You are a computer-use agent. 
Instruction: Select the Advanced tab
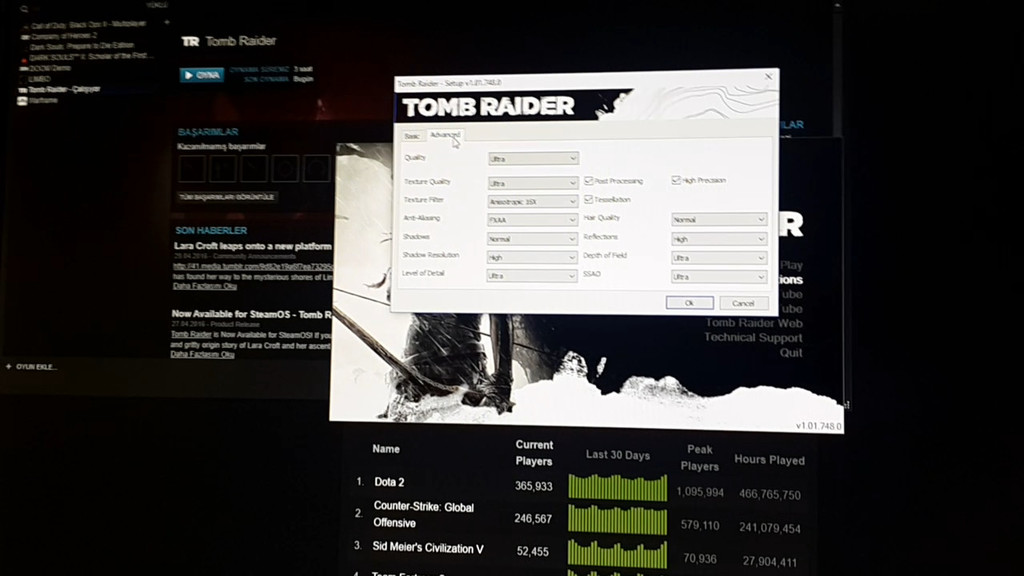click(x=445, y=135)
